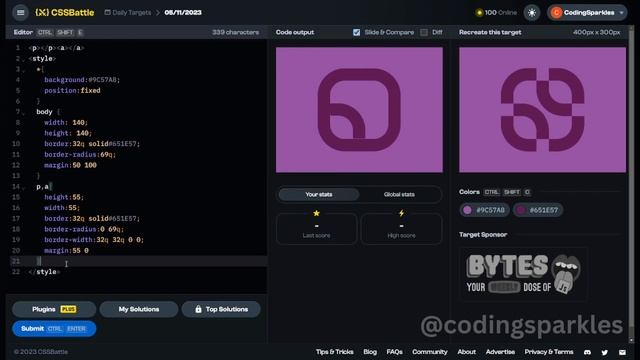The height and width of the screenshot is (360, 640).
Task: Click the Code output preview
Action: (x=359, y=109)
